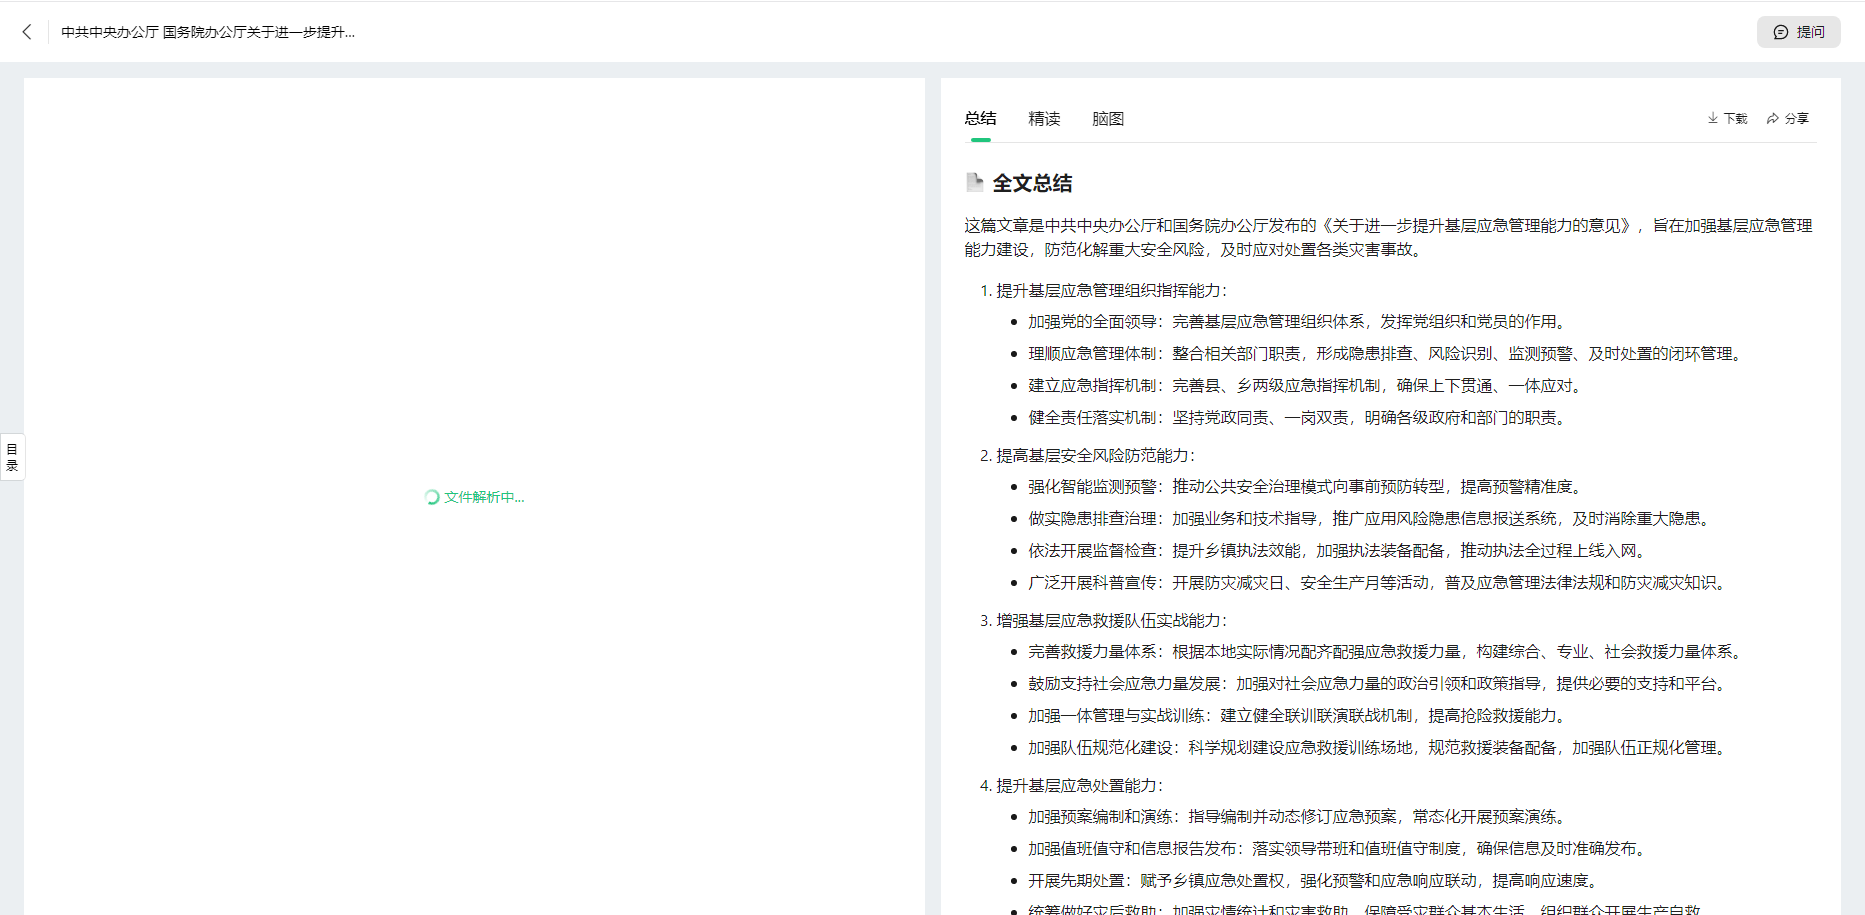The width and height of the screenshot is (1865, 915).
Task: Share the summary via 分享
Action: tap(1787, 118)
